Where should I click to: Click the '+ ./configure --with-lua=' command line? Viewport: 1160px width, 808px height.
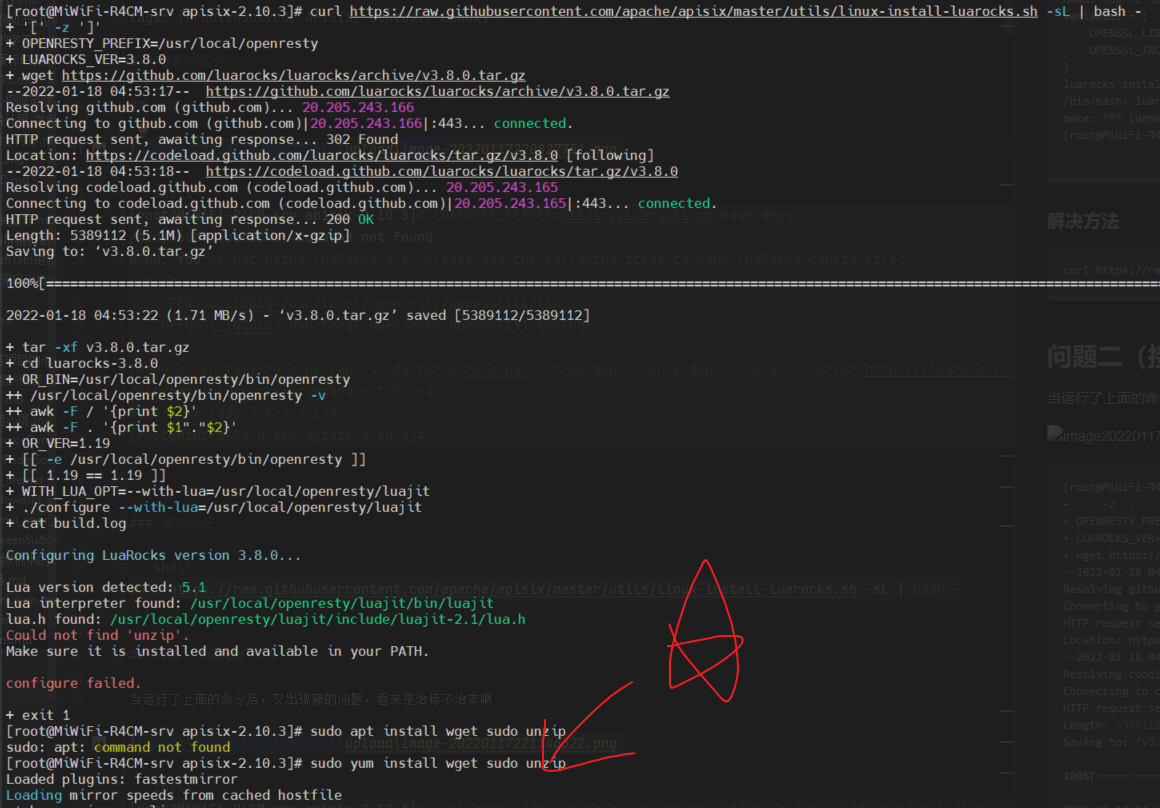[214, 508]
